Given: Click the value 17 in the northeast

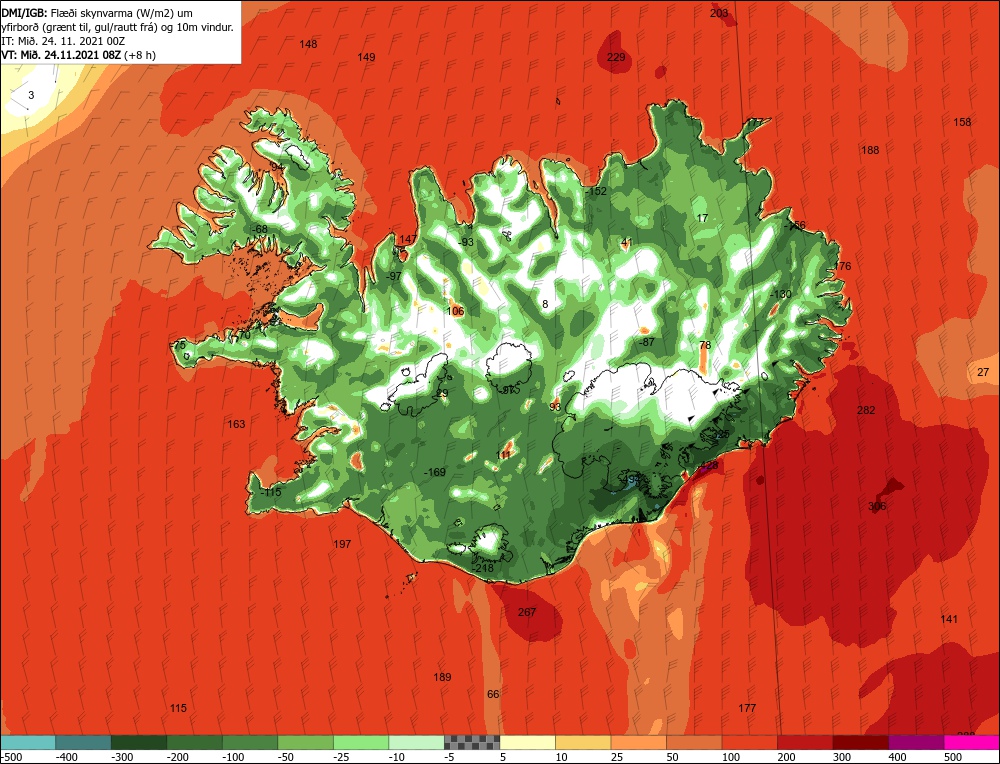Looking at the screenshot, I should pyautogui.click(x=702, y=218).
